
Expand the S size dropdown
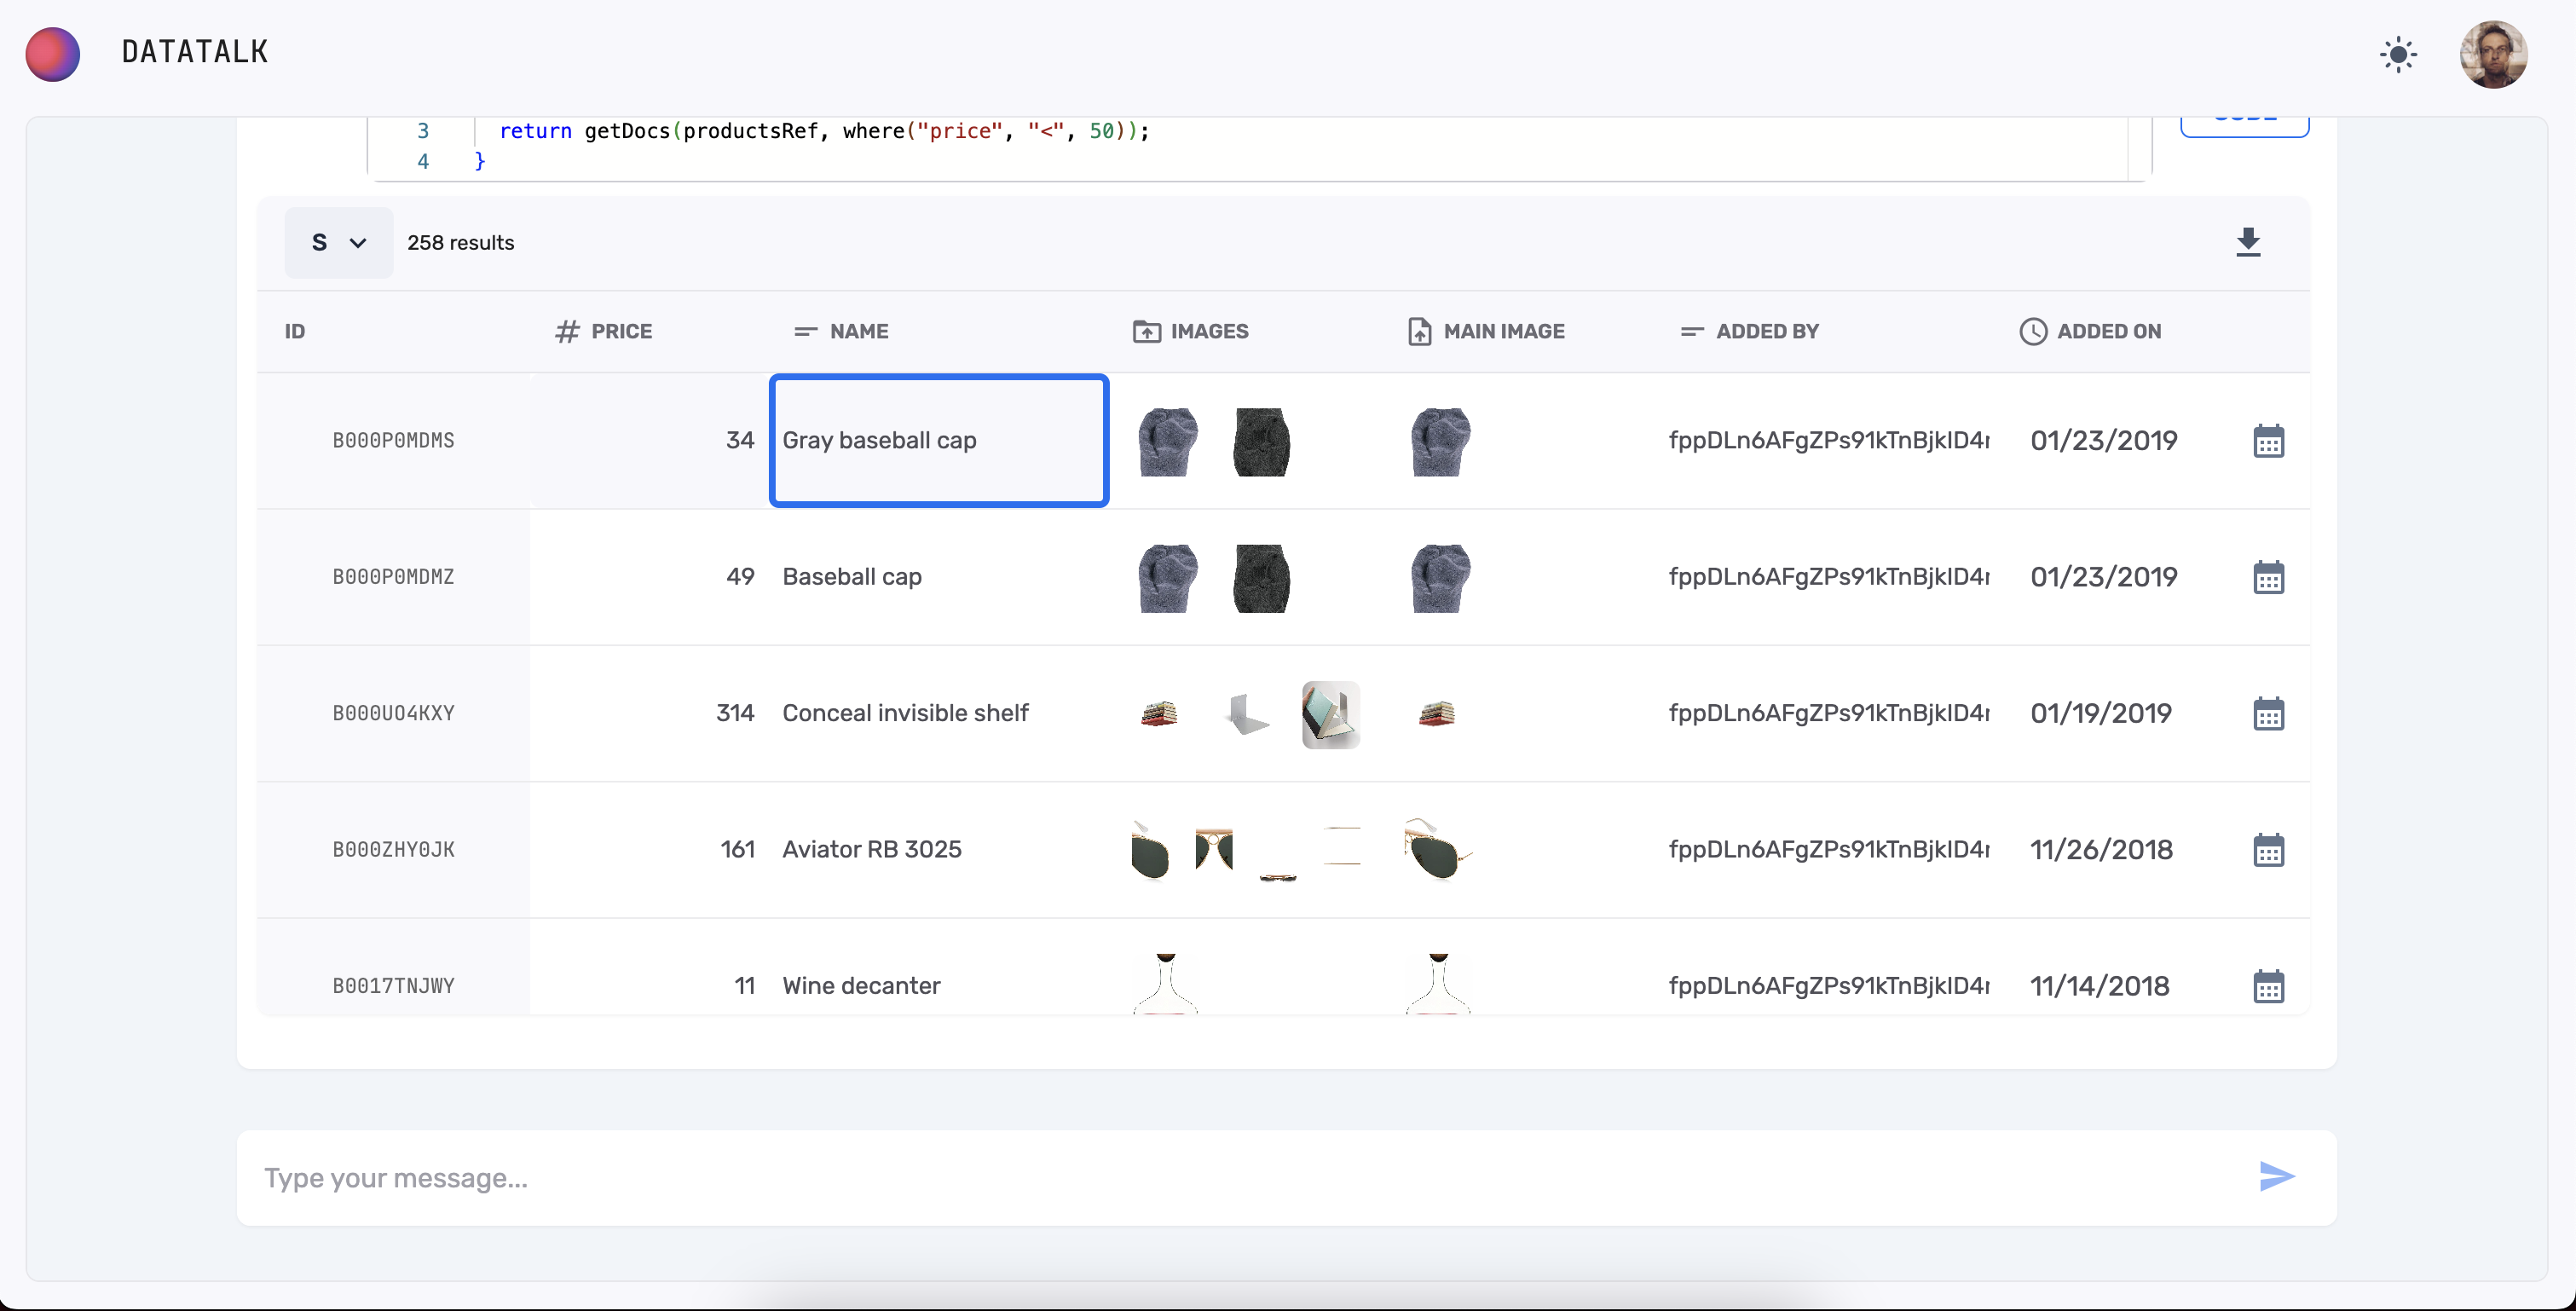338,243
